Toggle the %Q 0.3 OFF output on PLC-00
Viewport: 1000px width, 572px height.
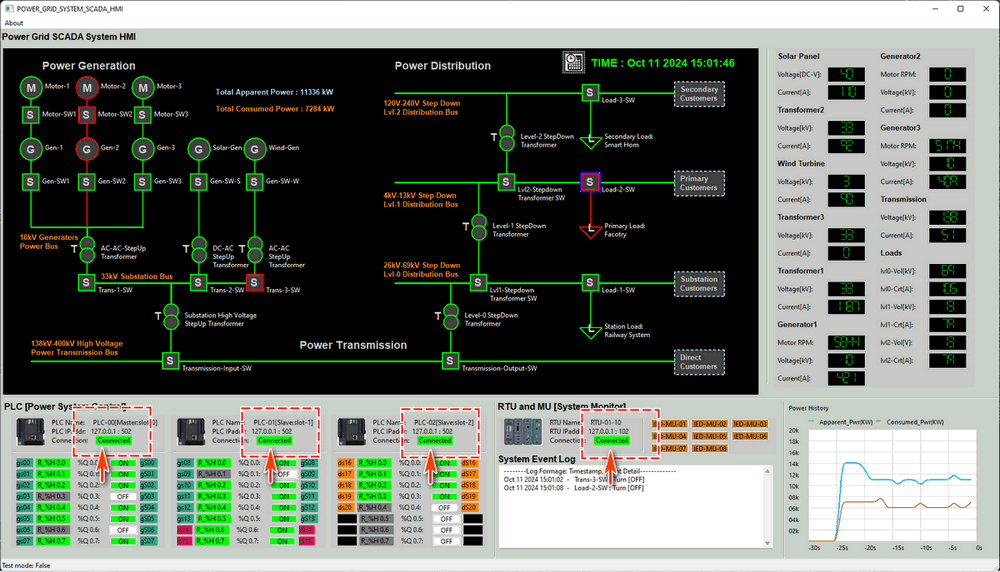(x=122, y=496)
